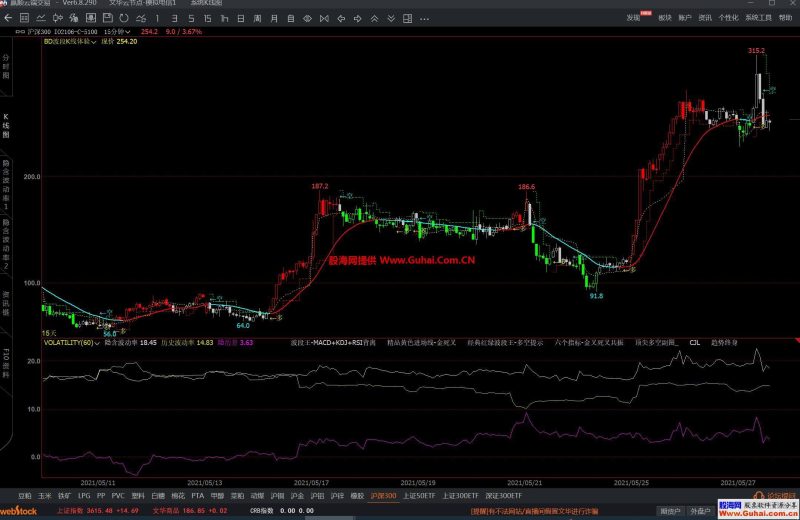Viewport: 800px width, 520px height.
Task: Select the 上证300ETF bottom tab
Action: [460, 496]
